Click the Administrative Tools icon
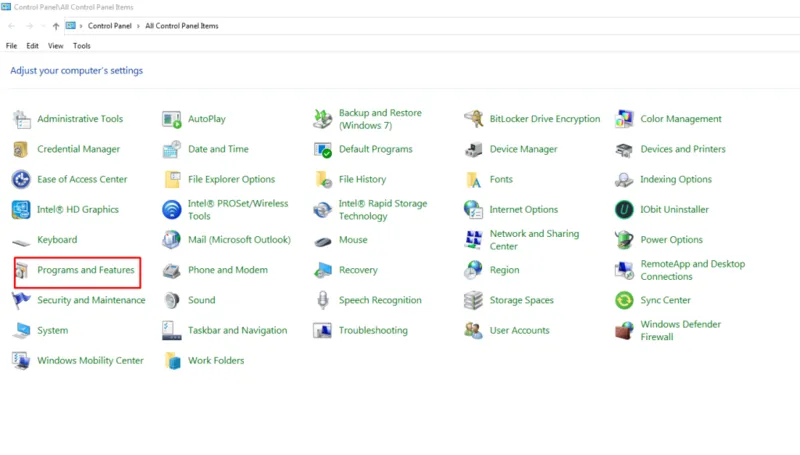This screenshot has width=800, height=455. pyautogui.click(x=21, y=119)
